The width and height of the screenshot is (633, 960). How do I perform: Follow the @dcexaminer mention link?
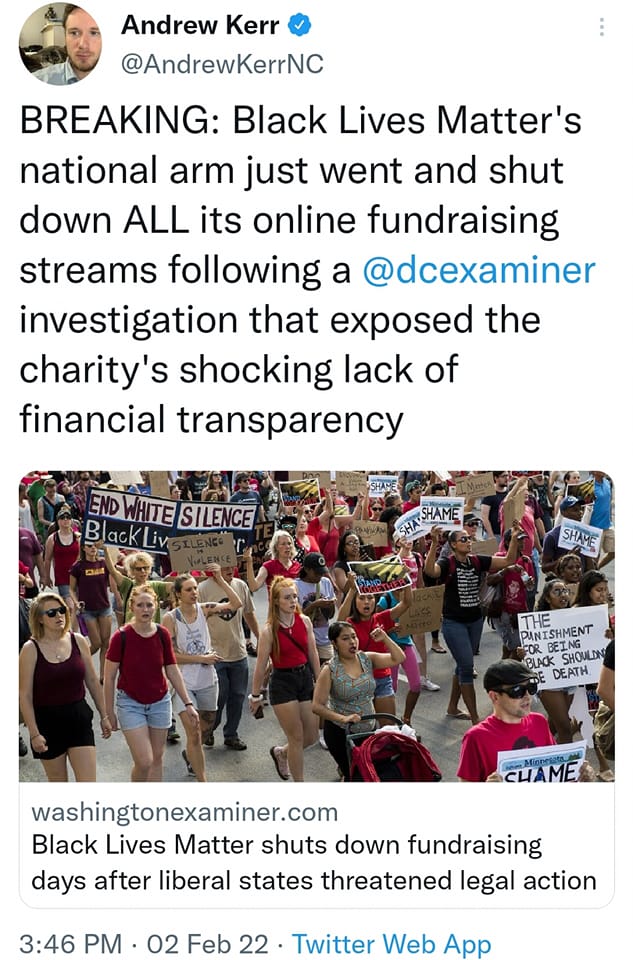click(x=479, y=270)
